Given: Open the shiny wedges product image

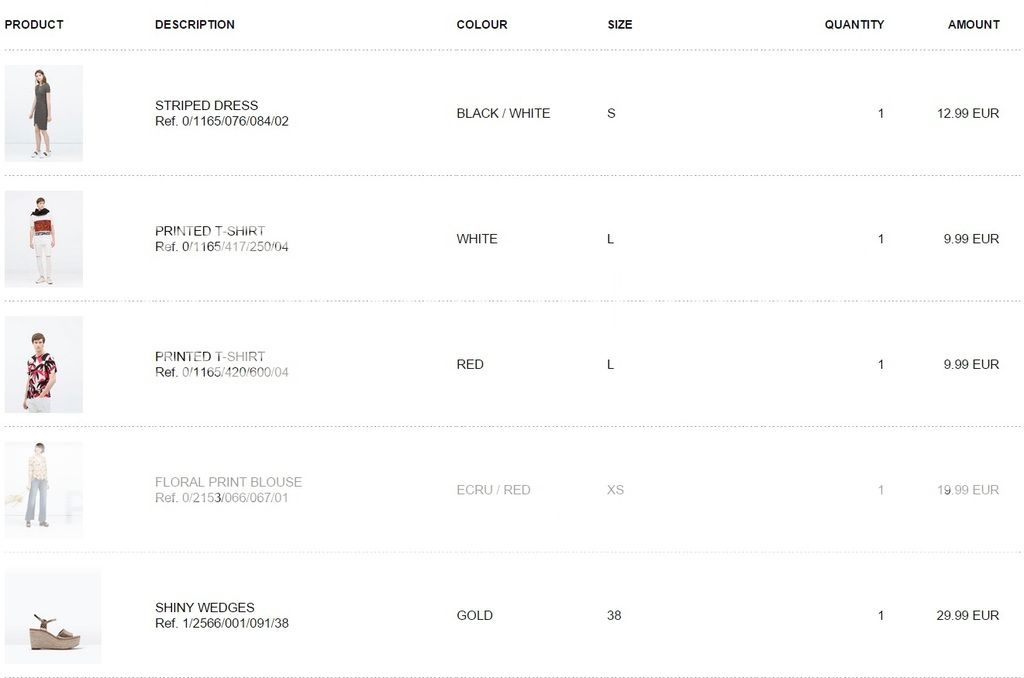Looking at the screenshot, I should pyautogui.click(x=53, y=616).
